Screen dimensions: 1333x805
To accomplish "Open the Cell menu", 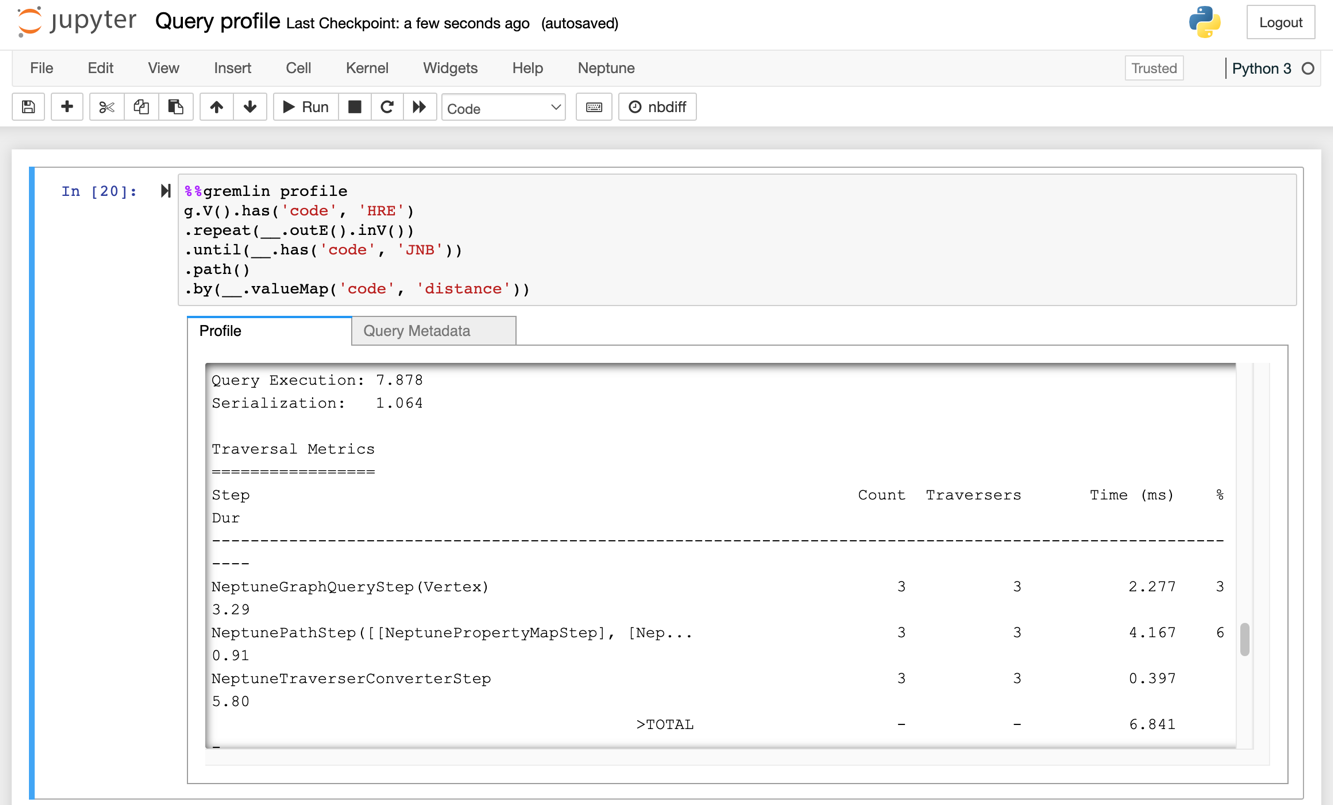I will click(298, 68).
